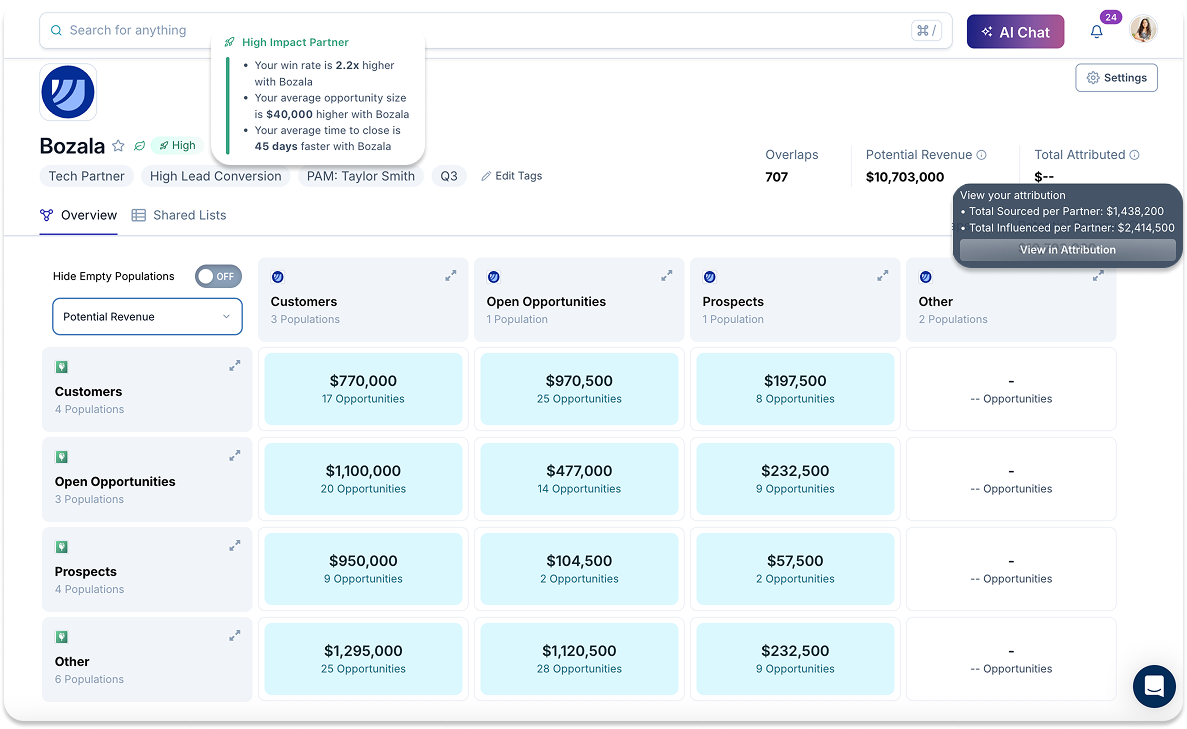Click Potential Revenue value $10,703,000
Screen dimensions: 1187x729
[x=905, y=177]
